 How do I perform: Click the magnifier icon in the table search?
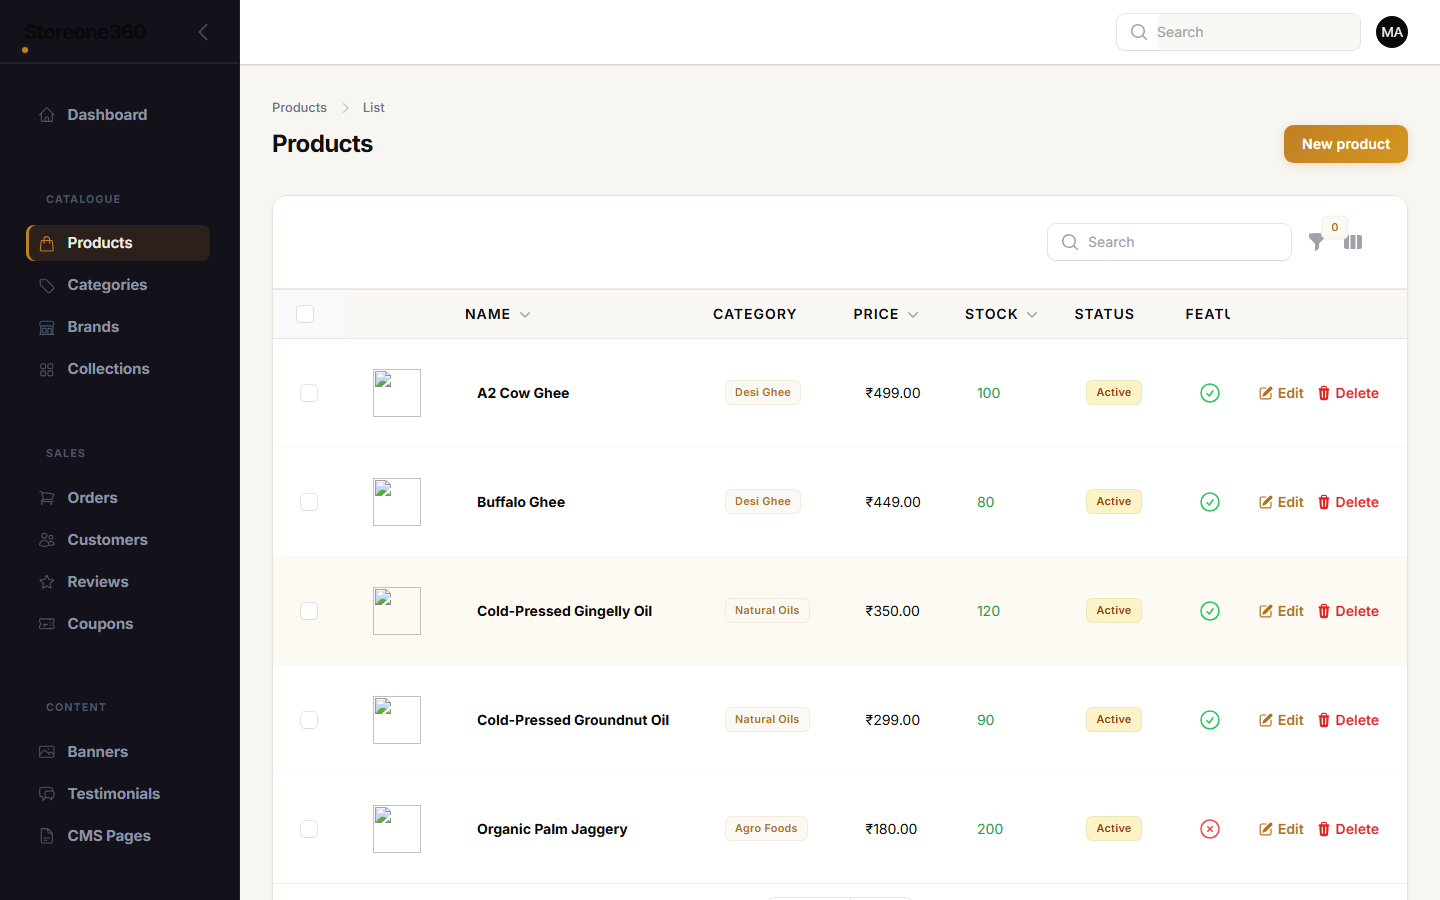(x=1070, y=242)
